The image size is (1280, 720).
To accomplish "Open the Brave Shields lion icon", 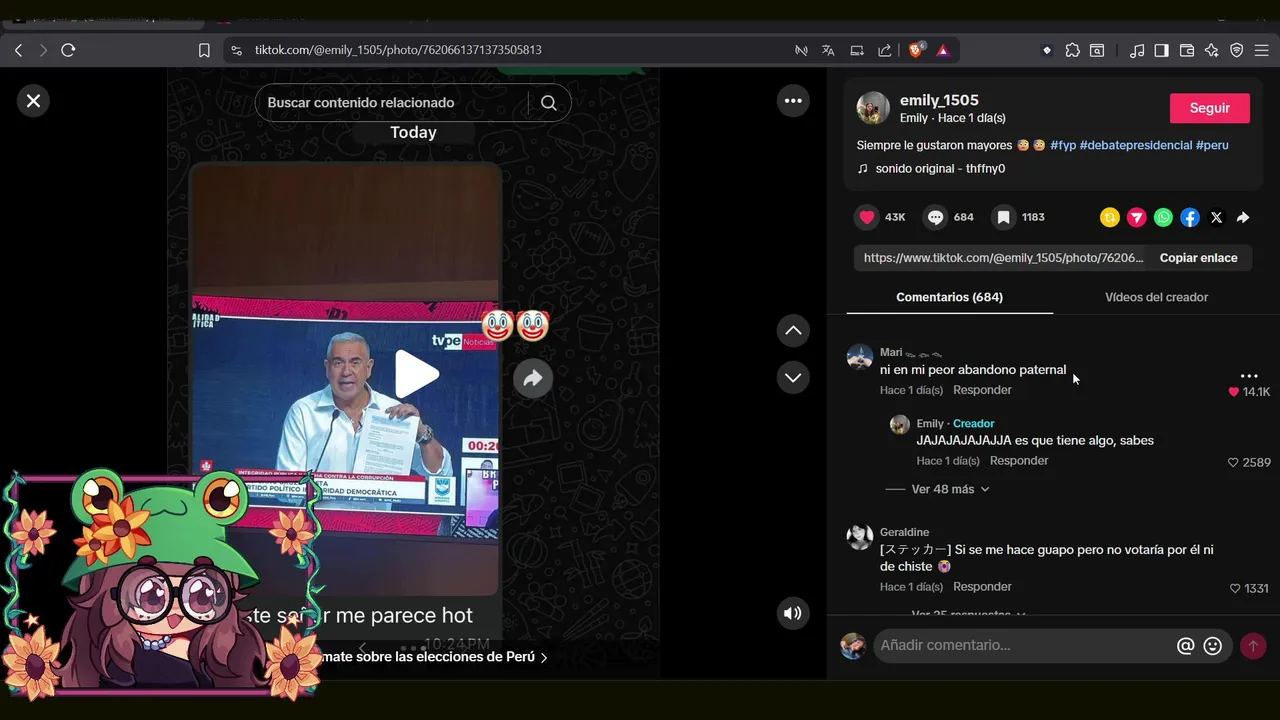I will point(916,50).
